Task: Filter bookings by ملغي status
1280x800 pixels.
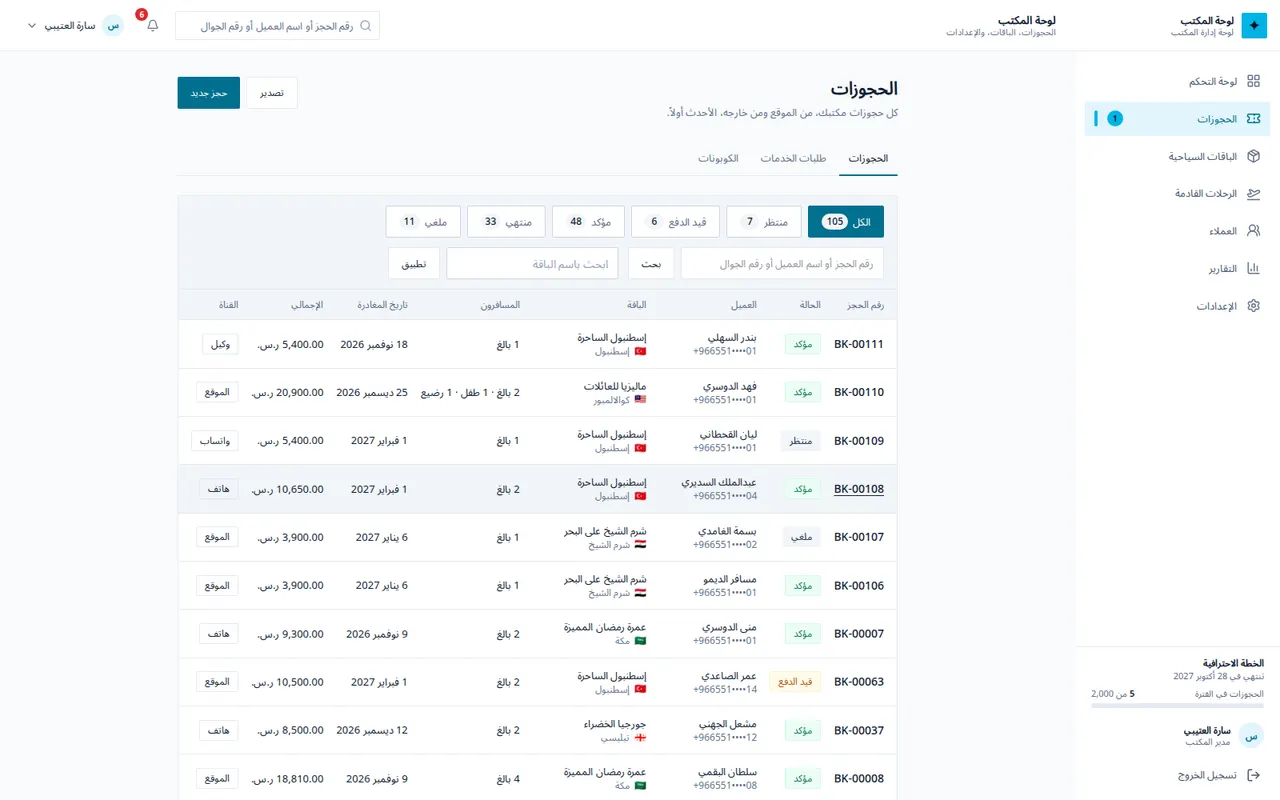Action: (x=423, y=222)
